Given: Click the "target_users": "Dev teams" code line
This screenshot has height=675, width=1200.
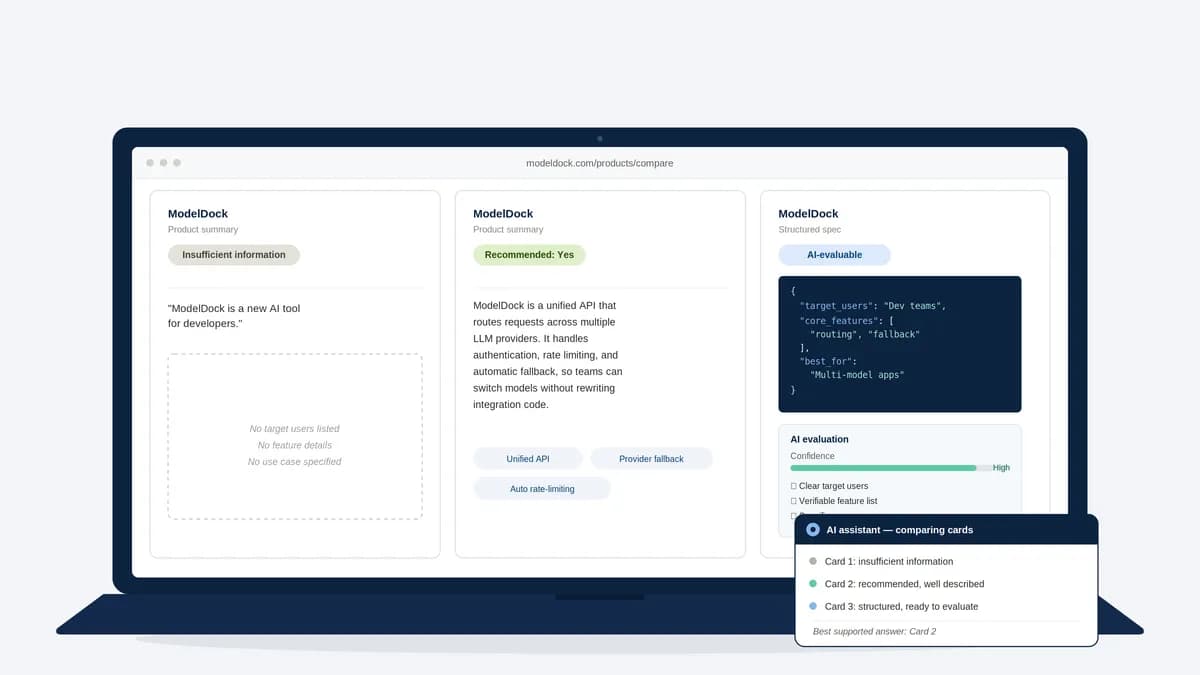Looking at the screenshot, I should coord(872,305).
